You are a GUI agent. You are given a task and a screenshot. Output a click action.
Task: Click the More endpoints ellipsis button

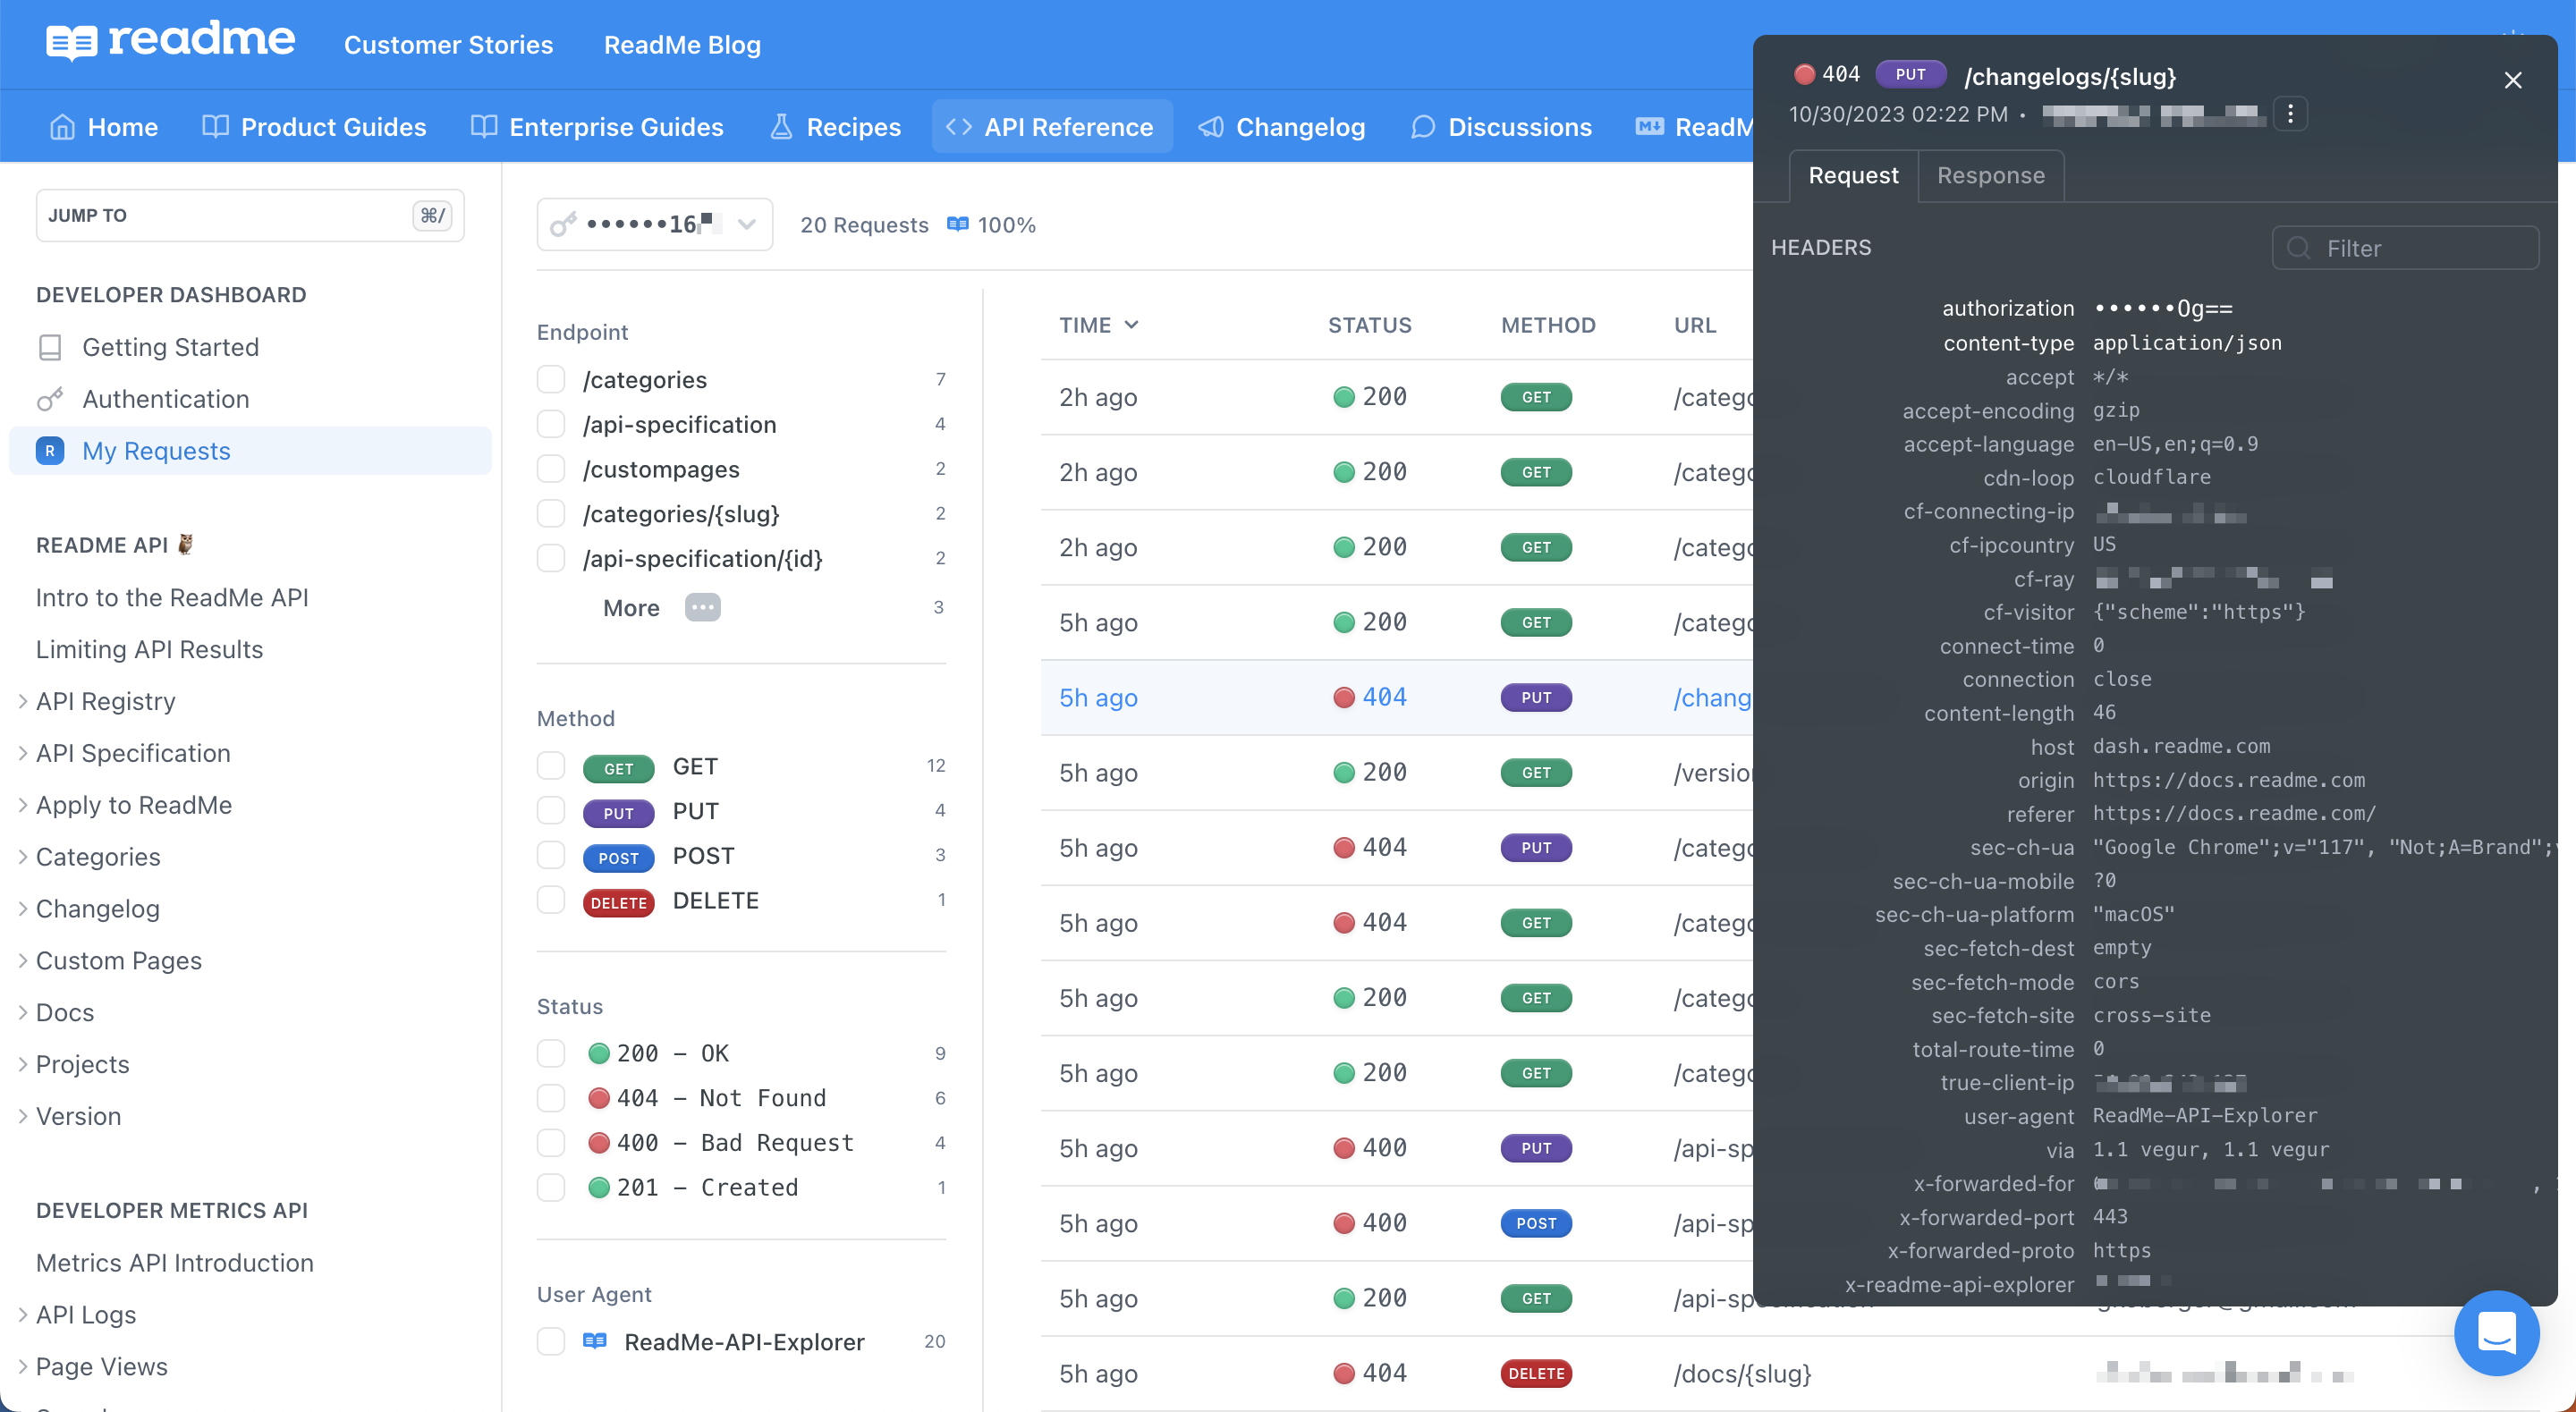(702, 608)
